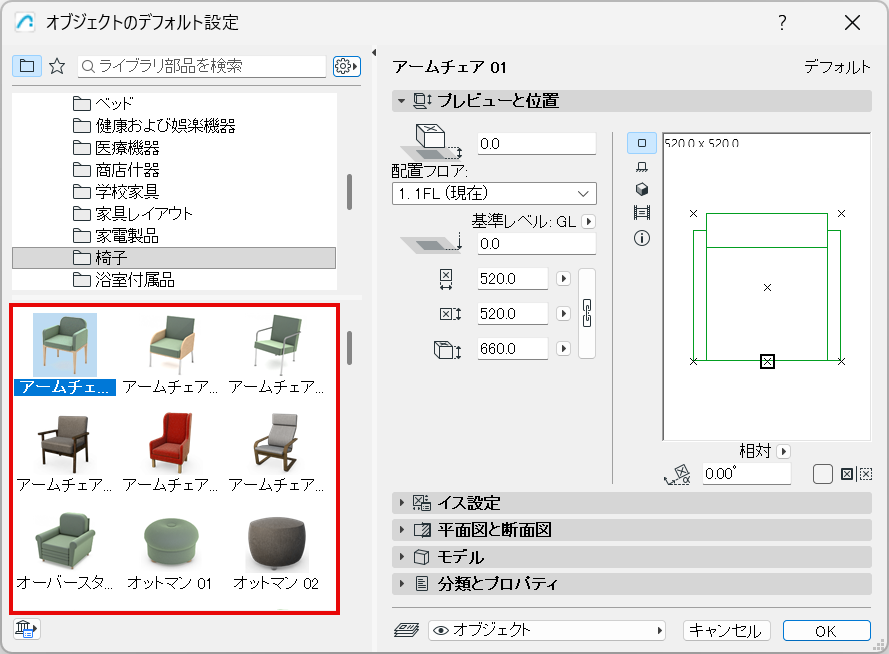Click the folder tree scrollbar
This screenshot has height=654, width=889.
[x=349, y=192]
